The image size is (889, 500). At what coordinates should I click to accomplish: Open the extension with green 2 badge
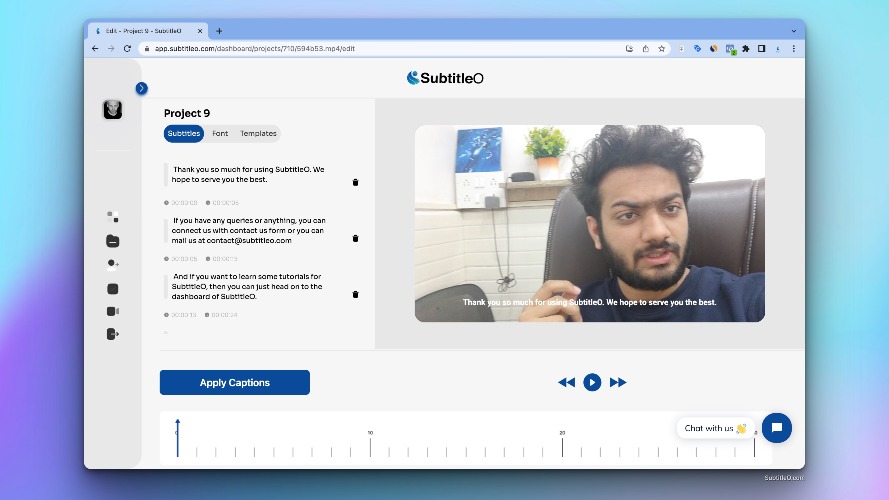(730, 49)
